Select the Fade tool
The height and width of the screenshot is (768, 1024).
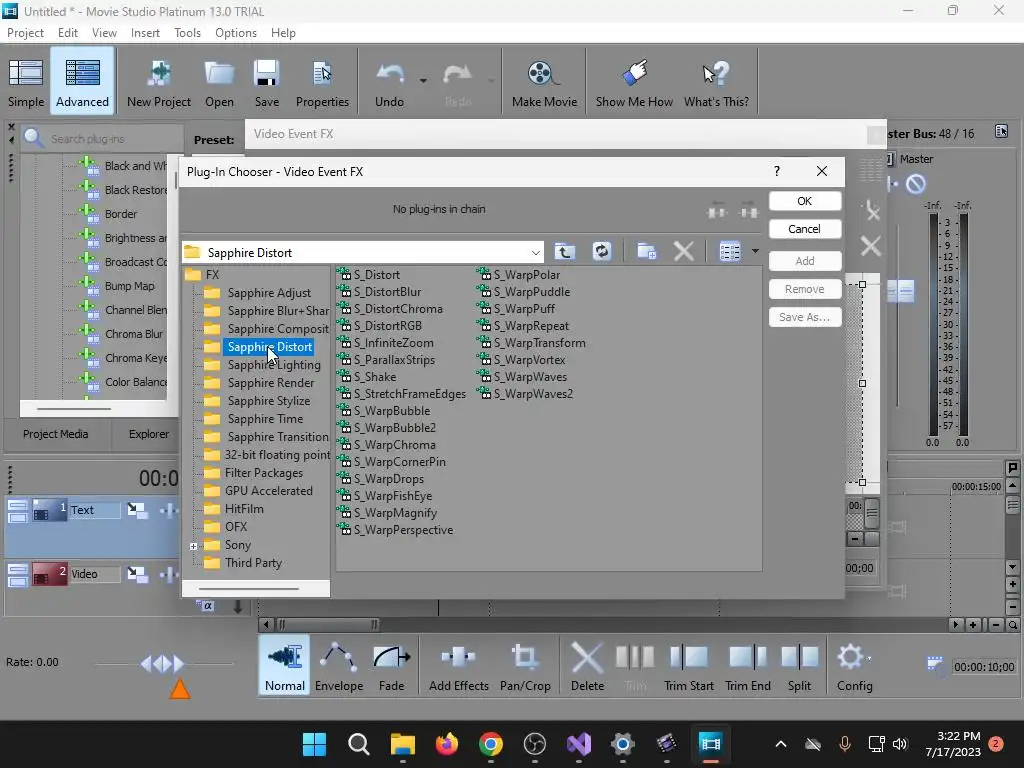point(391,666)
